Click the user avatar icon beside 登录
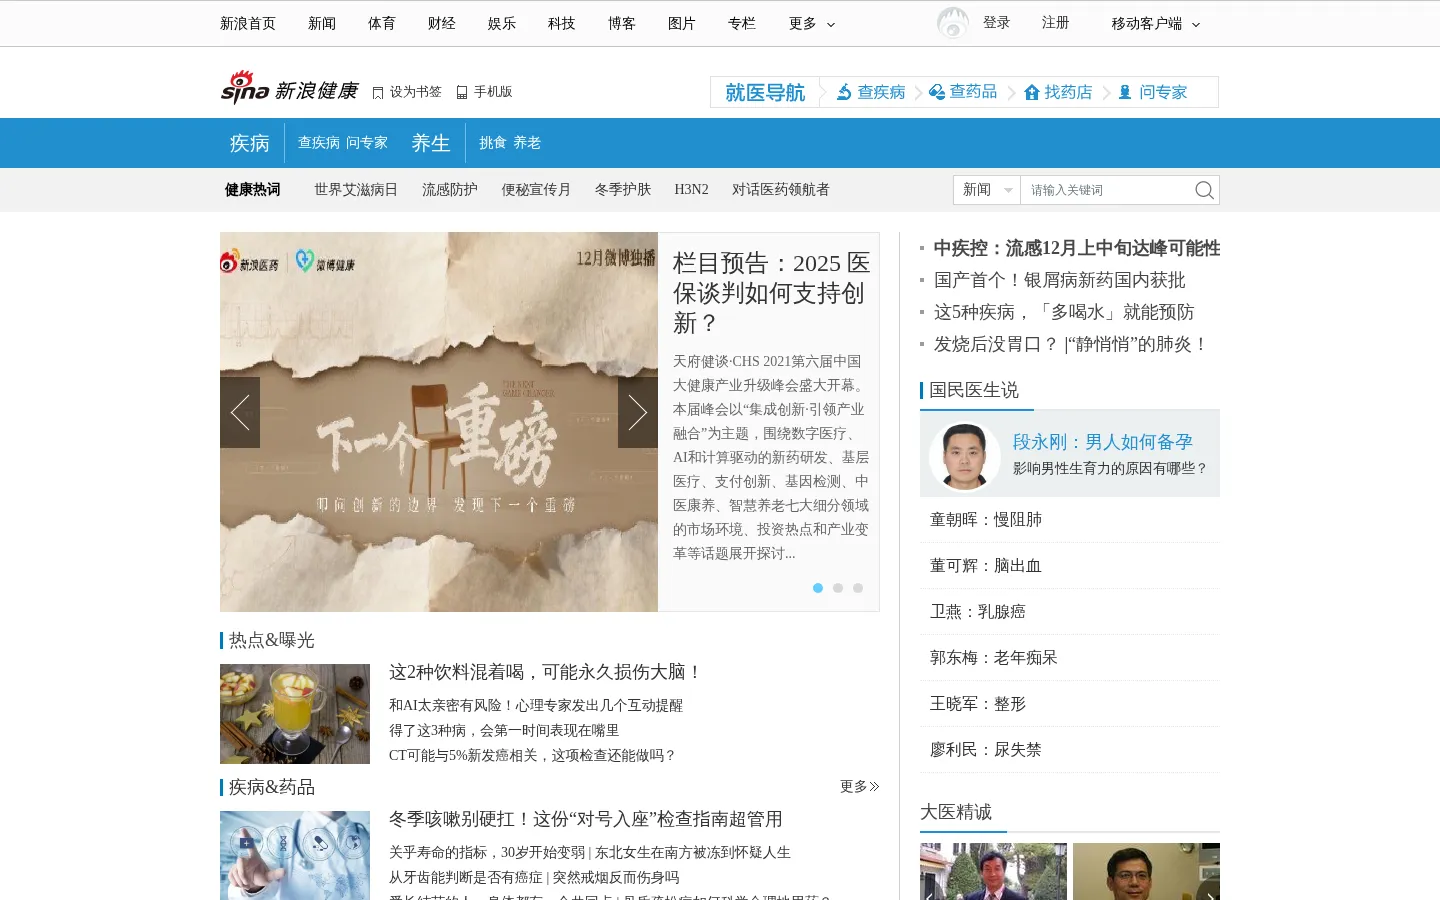The width and height of the screenshot is (1440, 900). coord(953,23)
